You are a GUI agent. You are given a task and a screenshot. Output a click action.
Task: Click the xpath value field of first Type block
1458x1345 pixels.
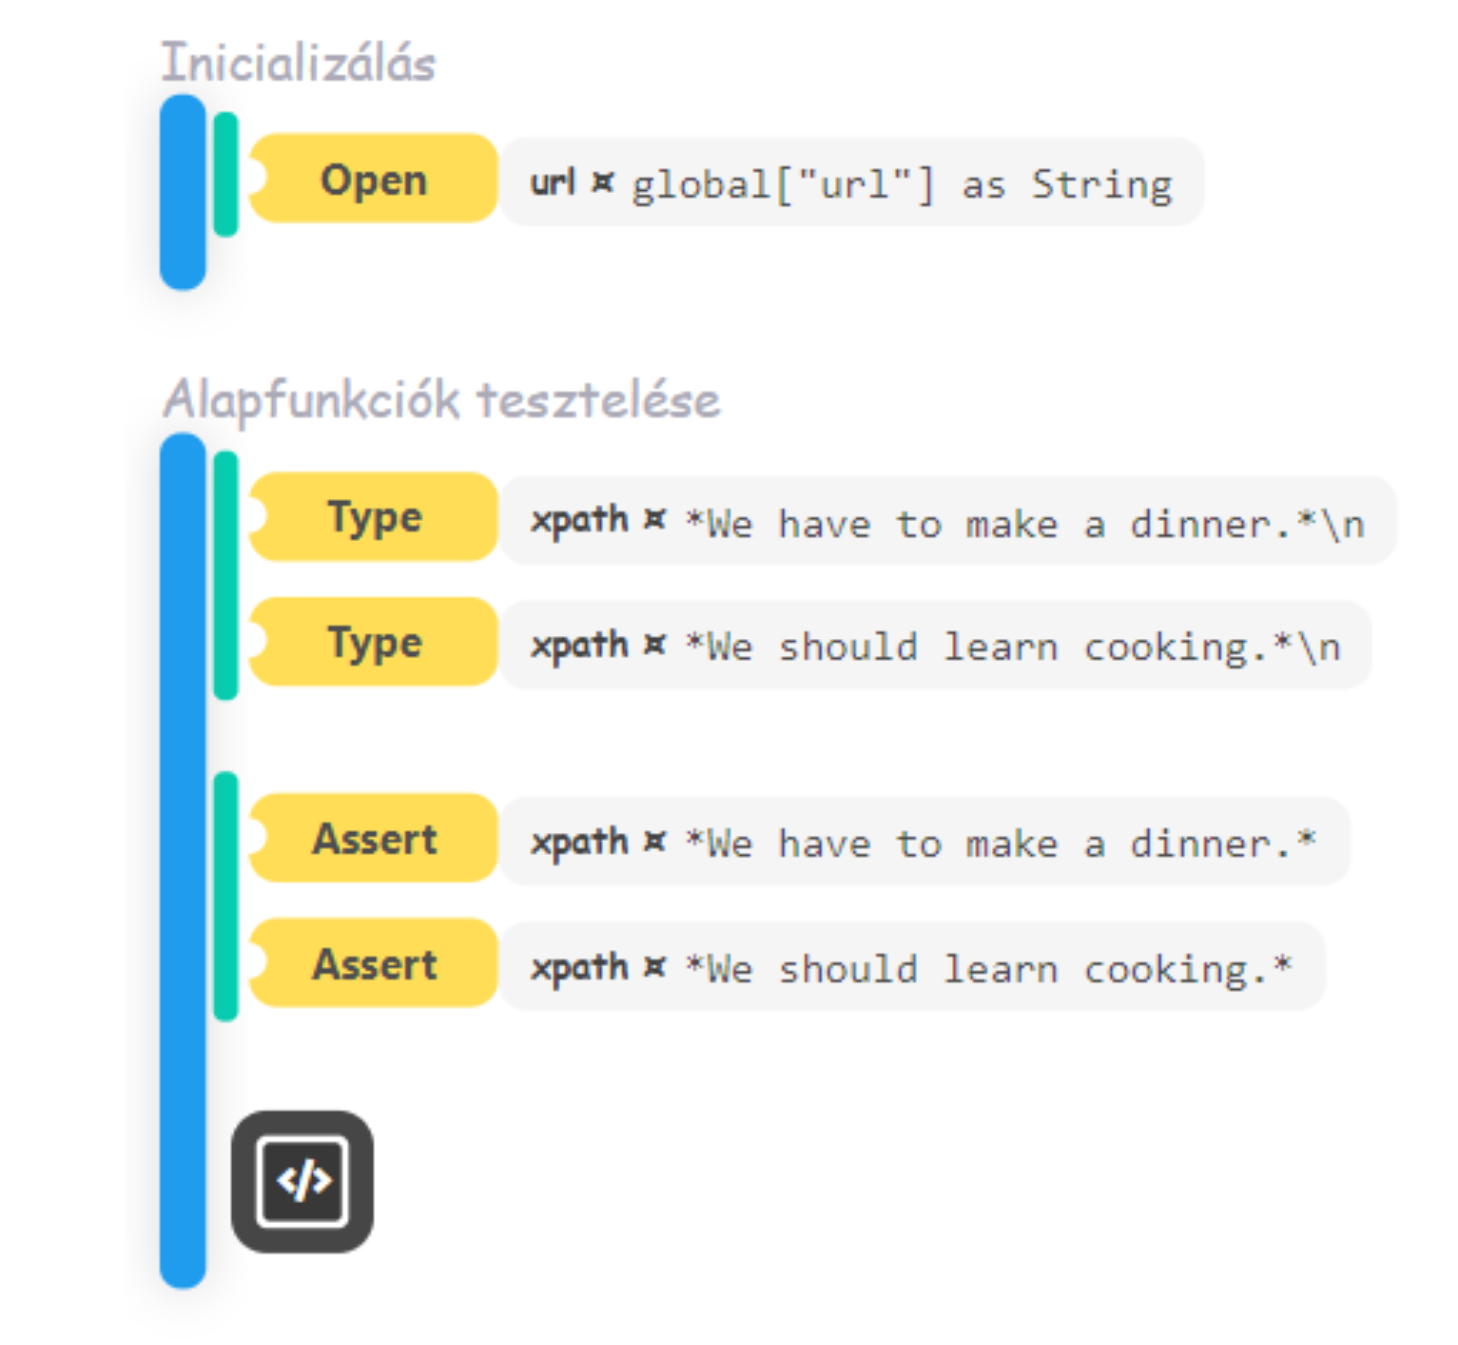(1030, 520)
